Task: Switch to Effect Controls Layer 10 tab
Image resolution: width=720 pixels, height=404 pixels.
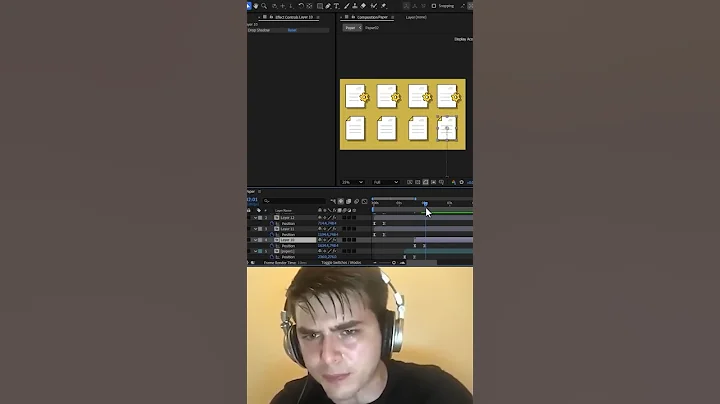Action: pyautogui.click(x=294, y=17)
